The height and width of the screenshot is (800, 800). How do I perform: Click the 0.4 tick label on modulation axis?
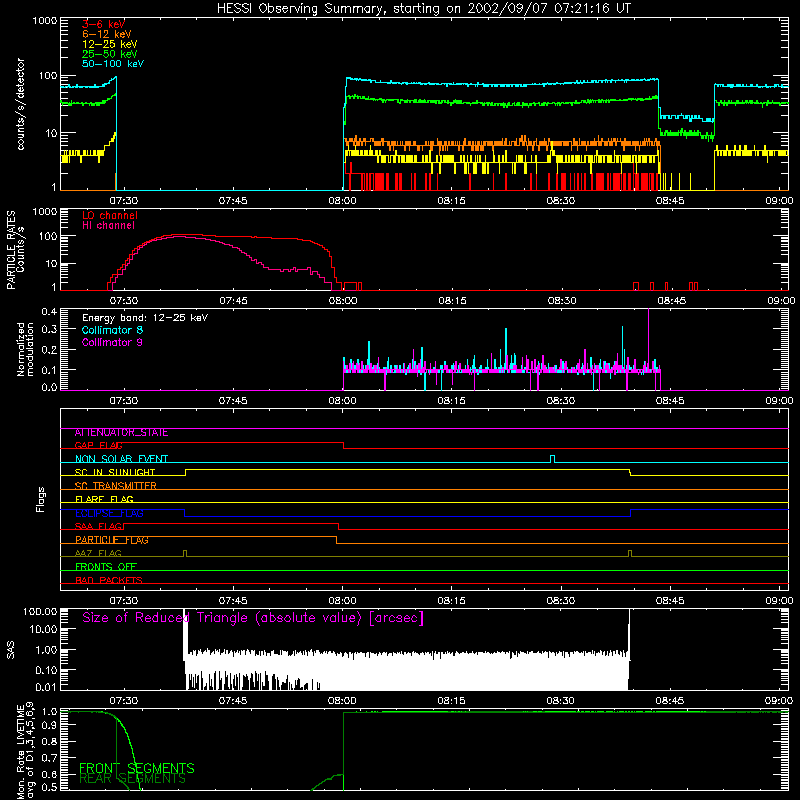(x=49, y=312)
